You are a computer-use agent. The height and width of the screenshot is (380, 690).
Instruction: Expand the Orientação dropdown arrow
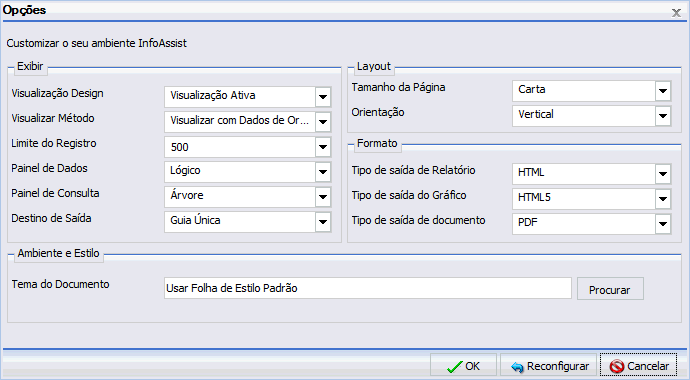tap(663, 116)
